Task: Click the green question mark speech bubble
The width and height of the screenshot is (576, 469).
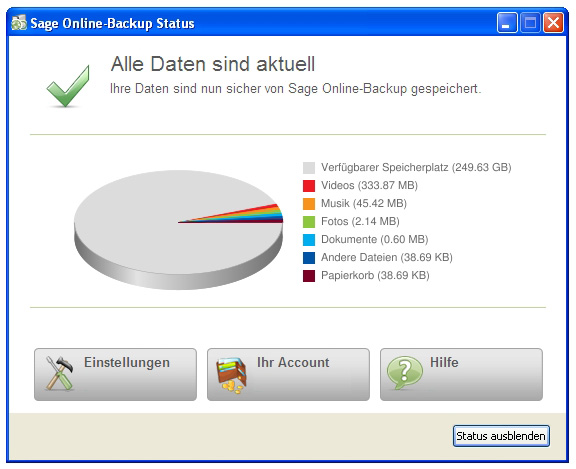Action: pyautogui.click(x=404, y=372)
